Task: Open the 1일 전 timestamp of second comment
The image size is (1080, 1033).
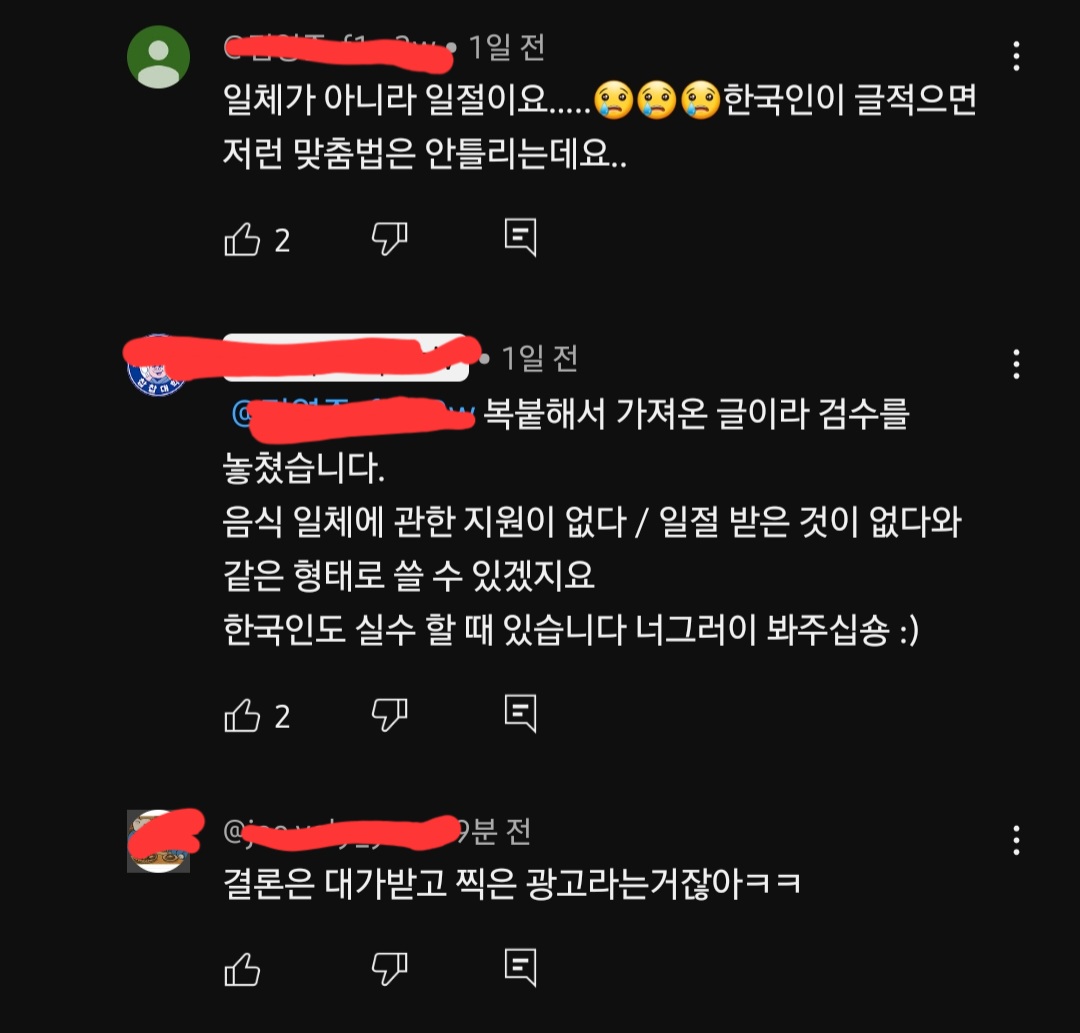Action: coord(539,358)
